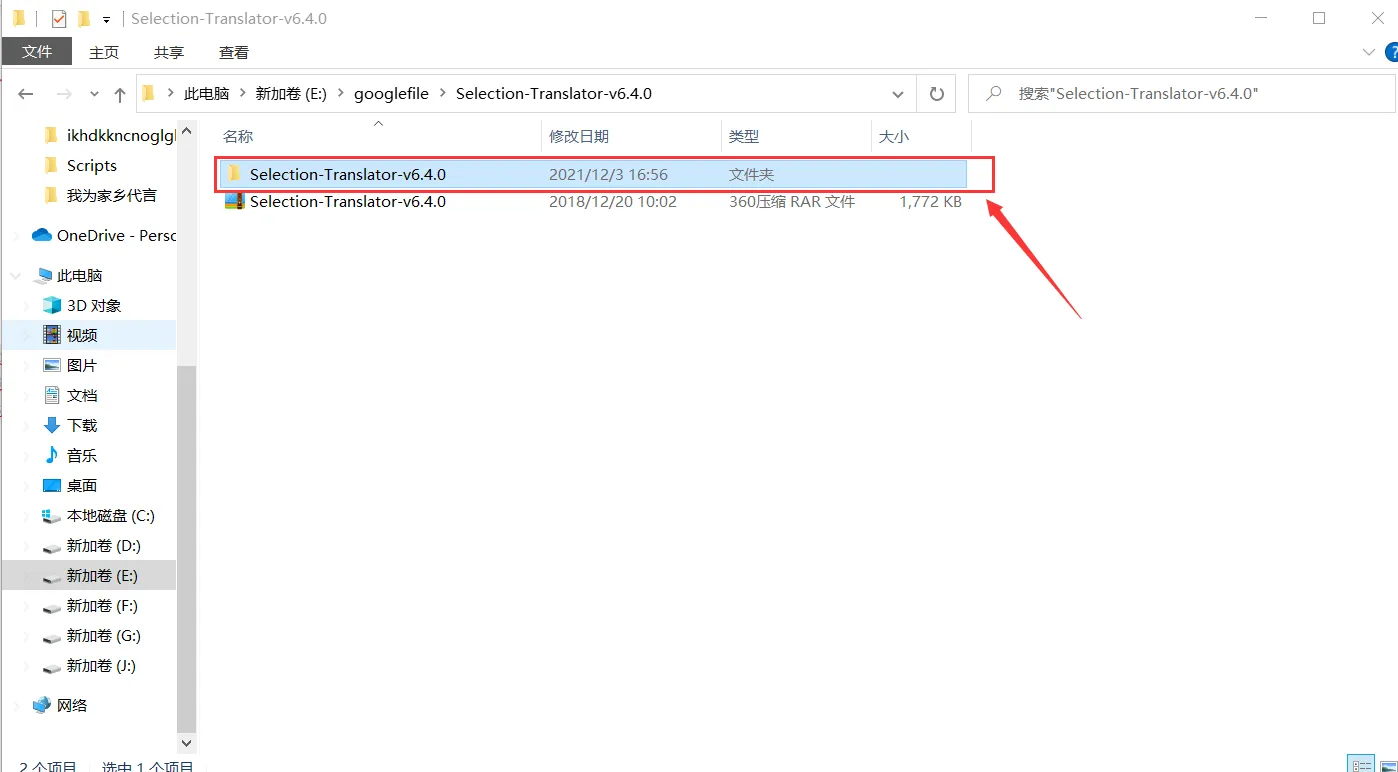Screen dimensions: 1398x772
Task: Expand the OneDrive tree node
Action: pos(15,235)
